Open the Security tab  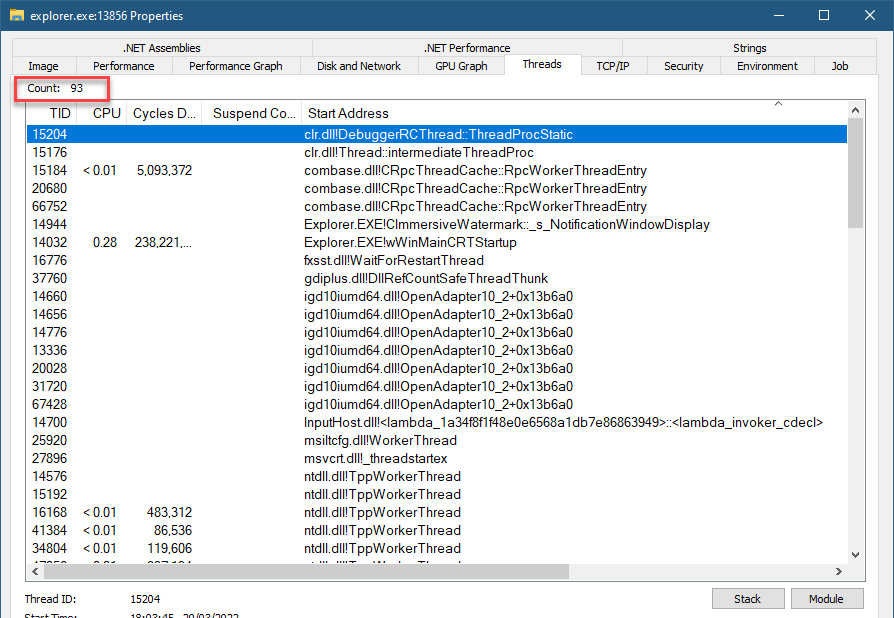683,66
